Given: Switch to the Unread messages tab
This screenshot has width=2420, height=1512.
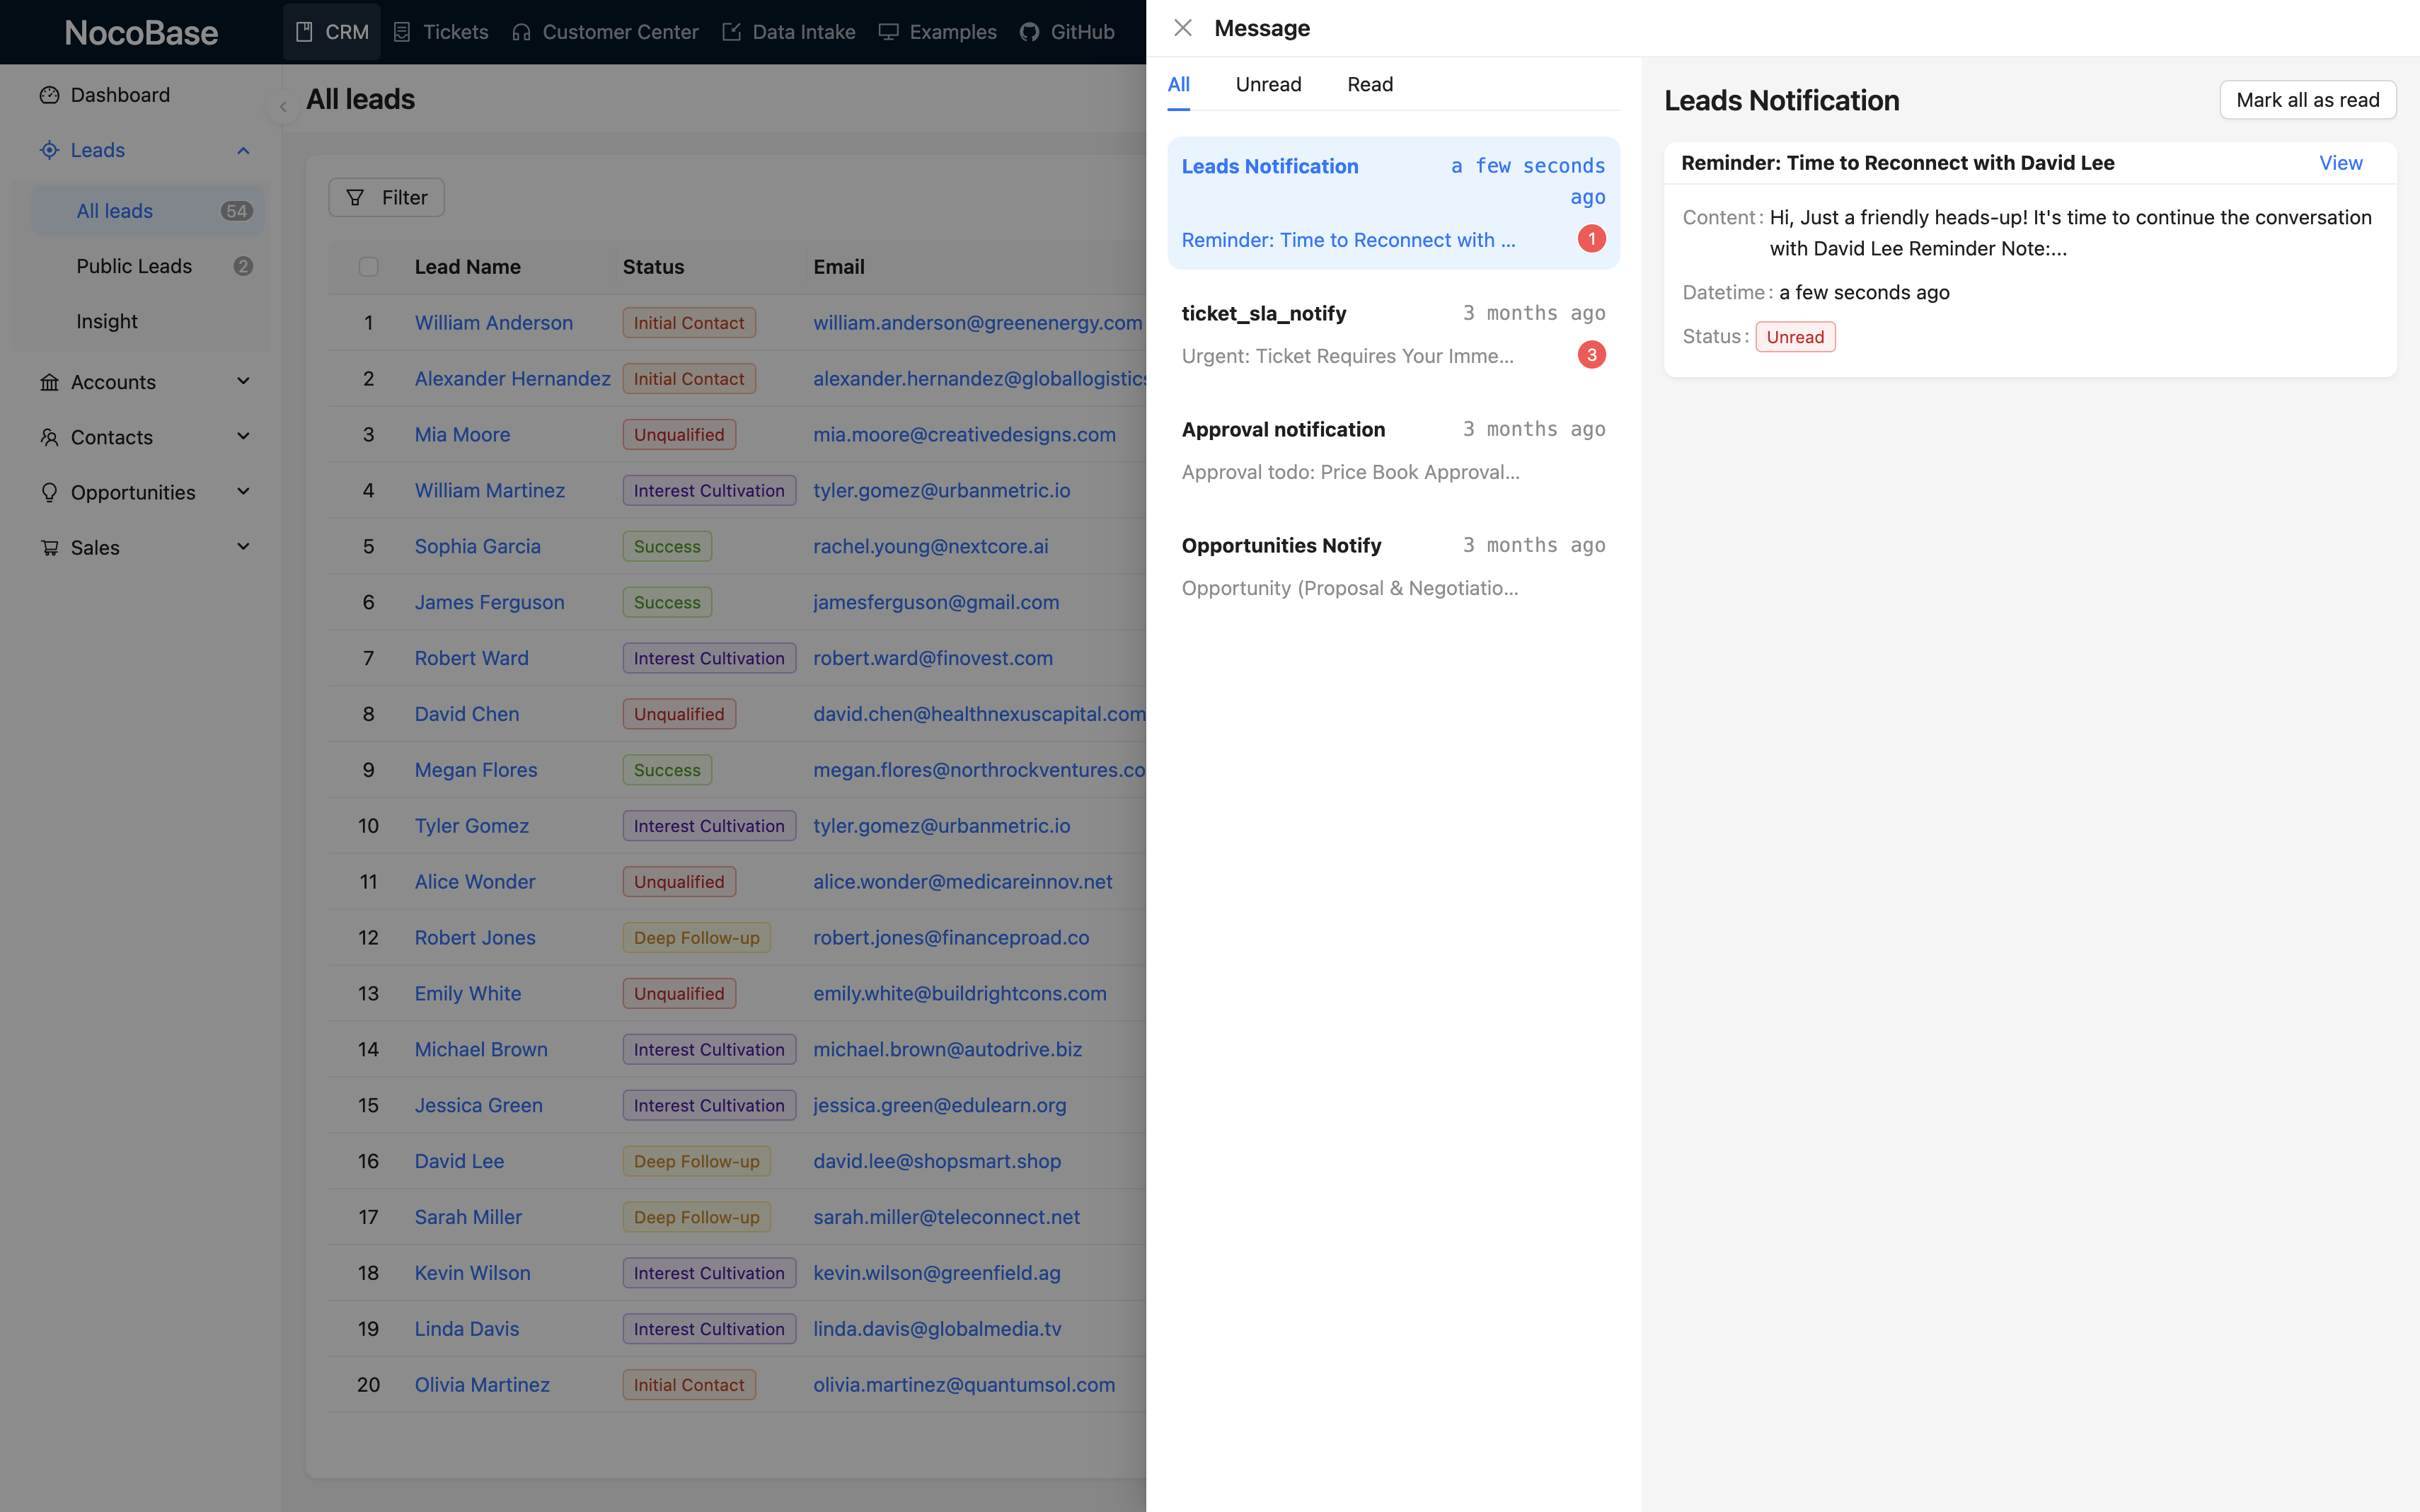Looking at the screenshot, I should tap(1268, 85).
